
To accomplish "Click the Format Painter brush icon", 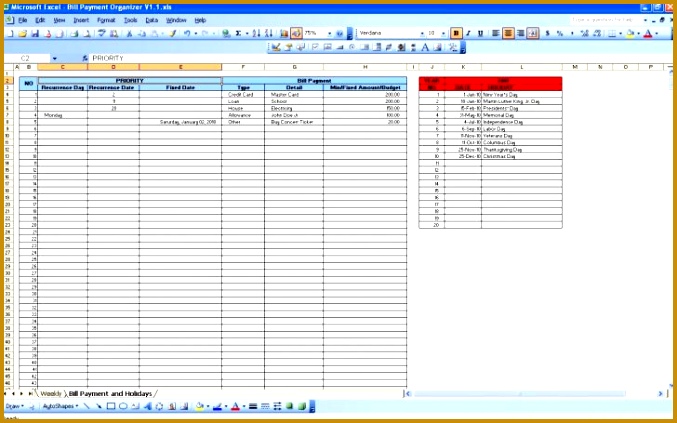I will point(173,33).
